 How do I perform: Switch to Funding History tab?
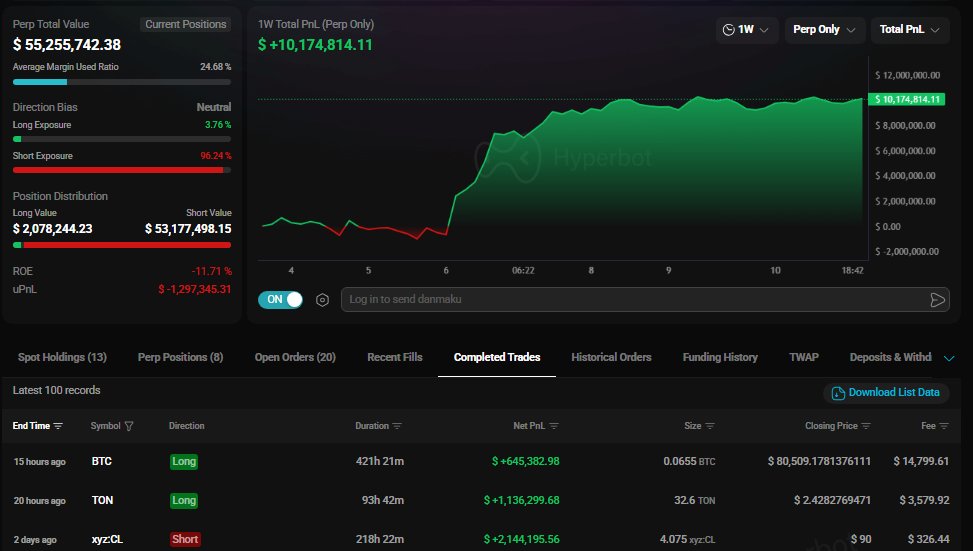point(720,357)
